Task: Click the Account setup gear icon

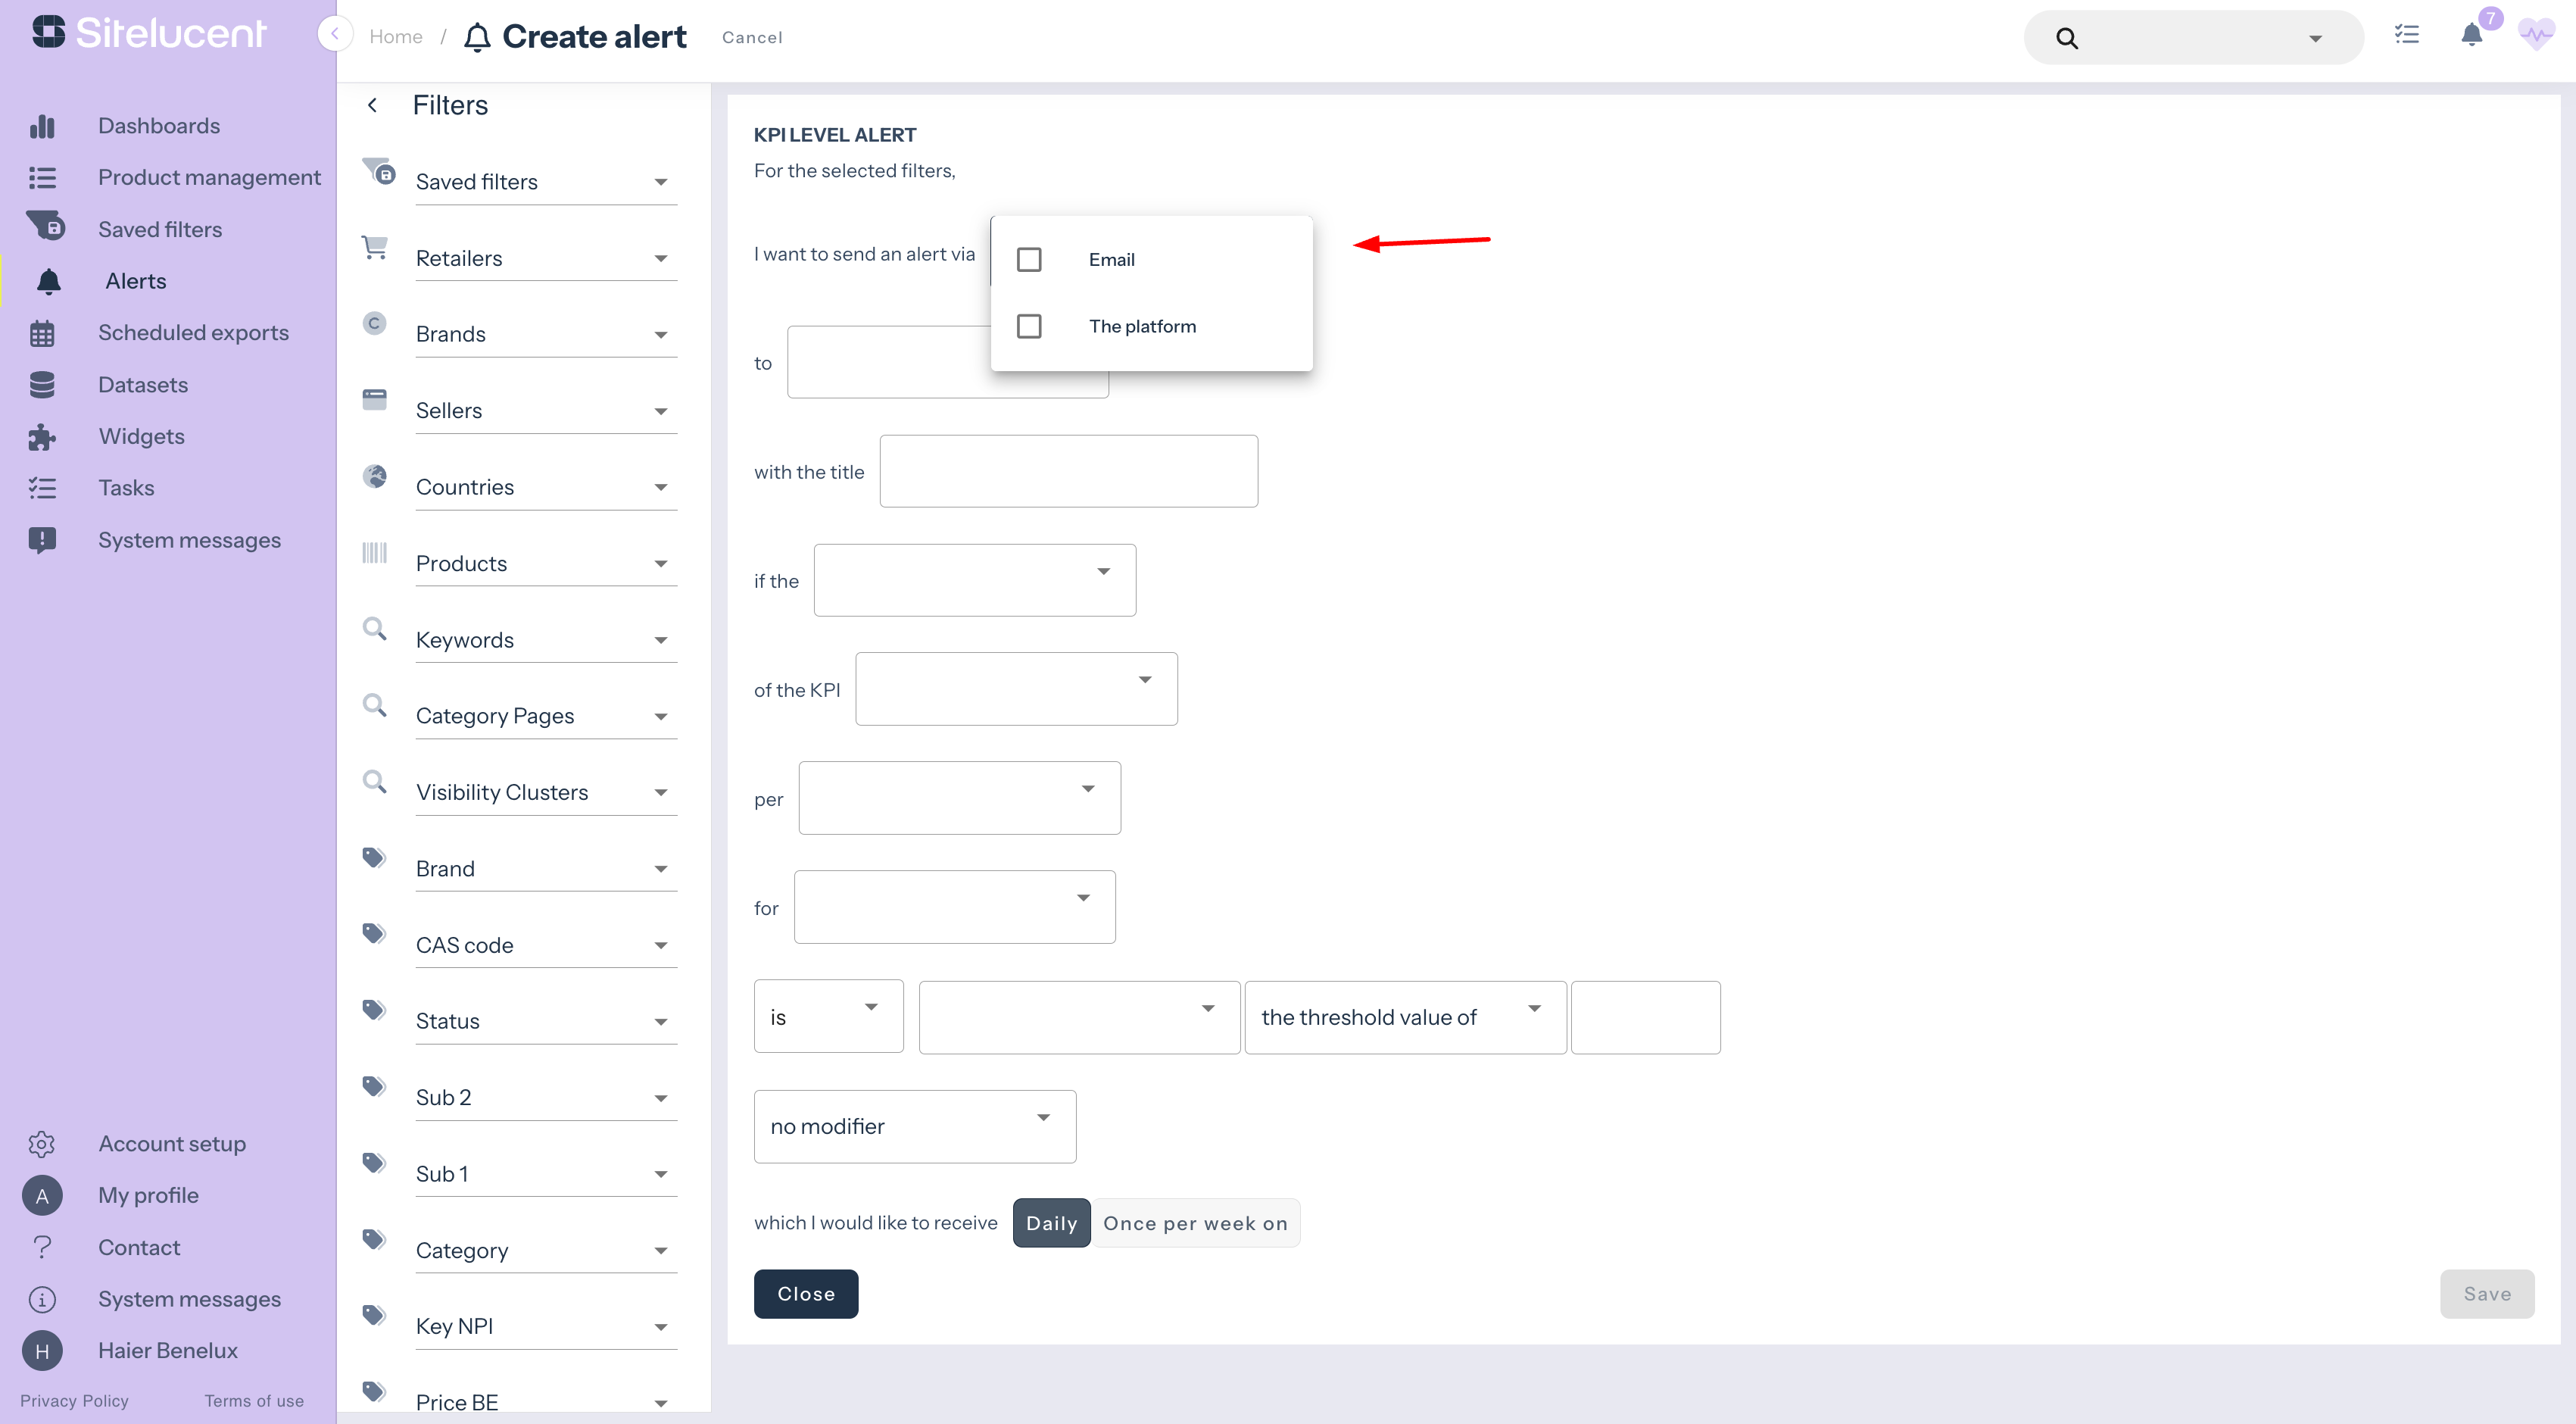Action: pos(42,1143)
